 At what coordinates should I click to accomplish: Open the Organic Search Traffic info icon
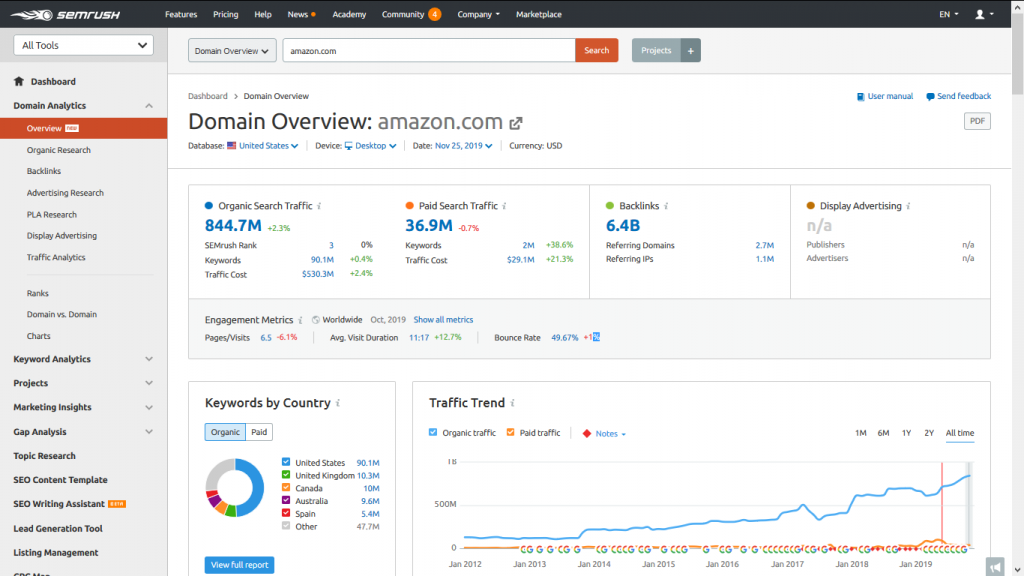point(319,206)
